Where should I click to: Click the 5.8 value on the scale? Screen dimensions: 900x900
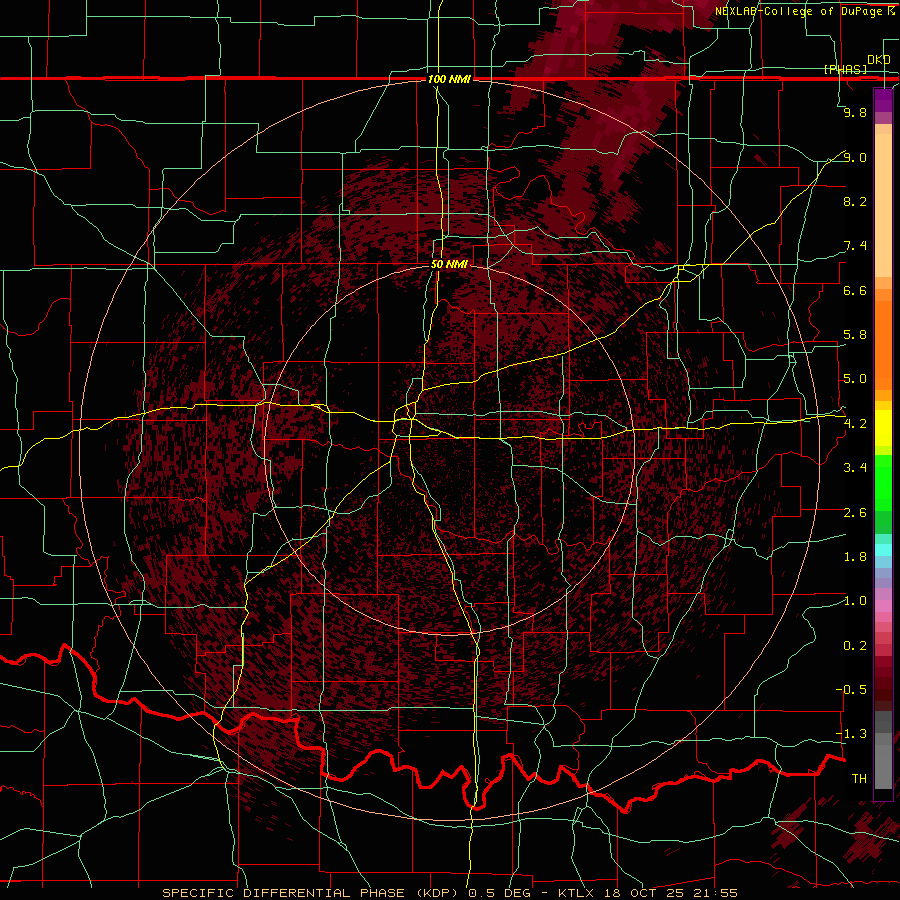tap(855, 335)
